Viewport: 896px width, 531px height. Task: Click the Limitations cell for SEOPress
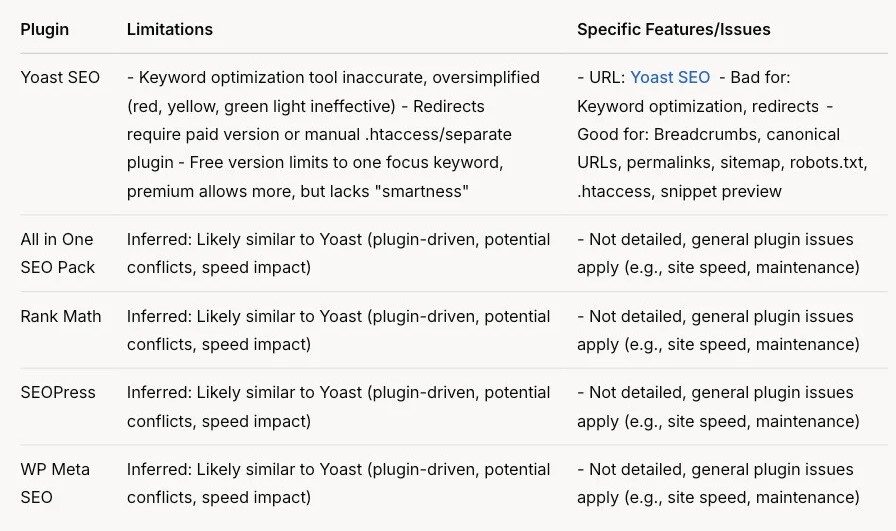(x=338, y=407)
